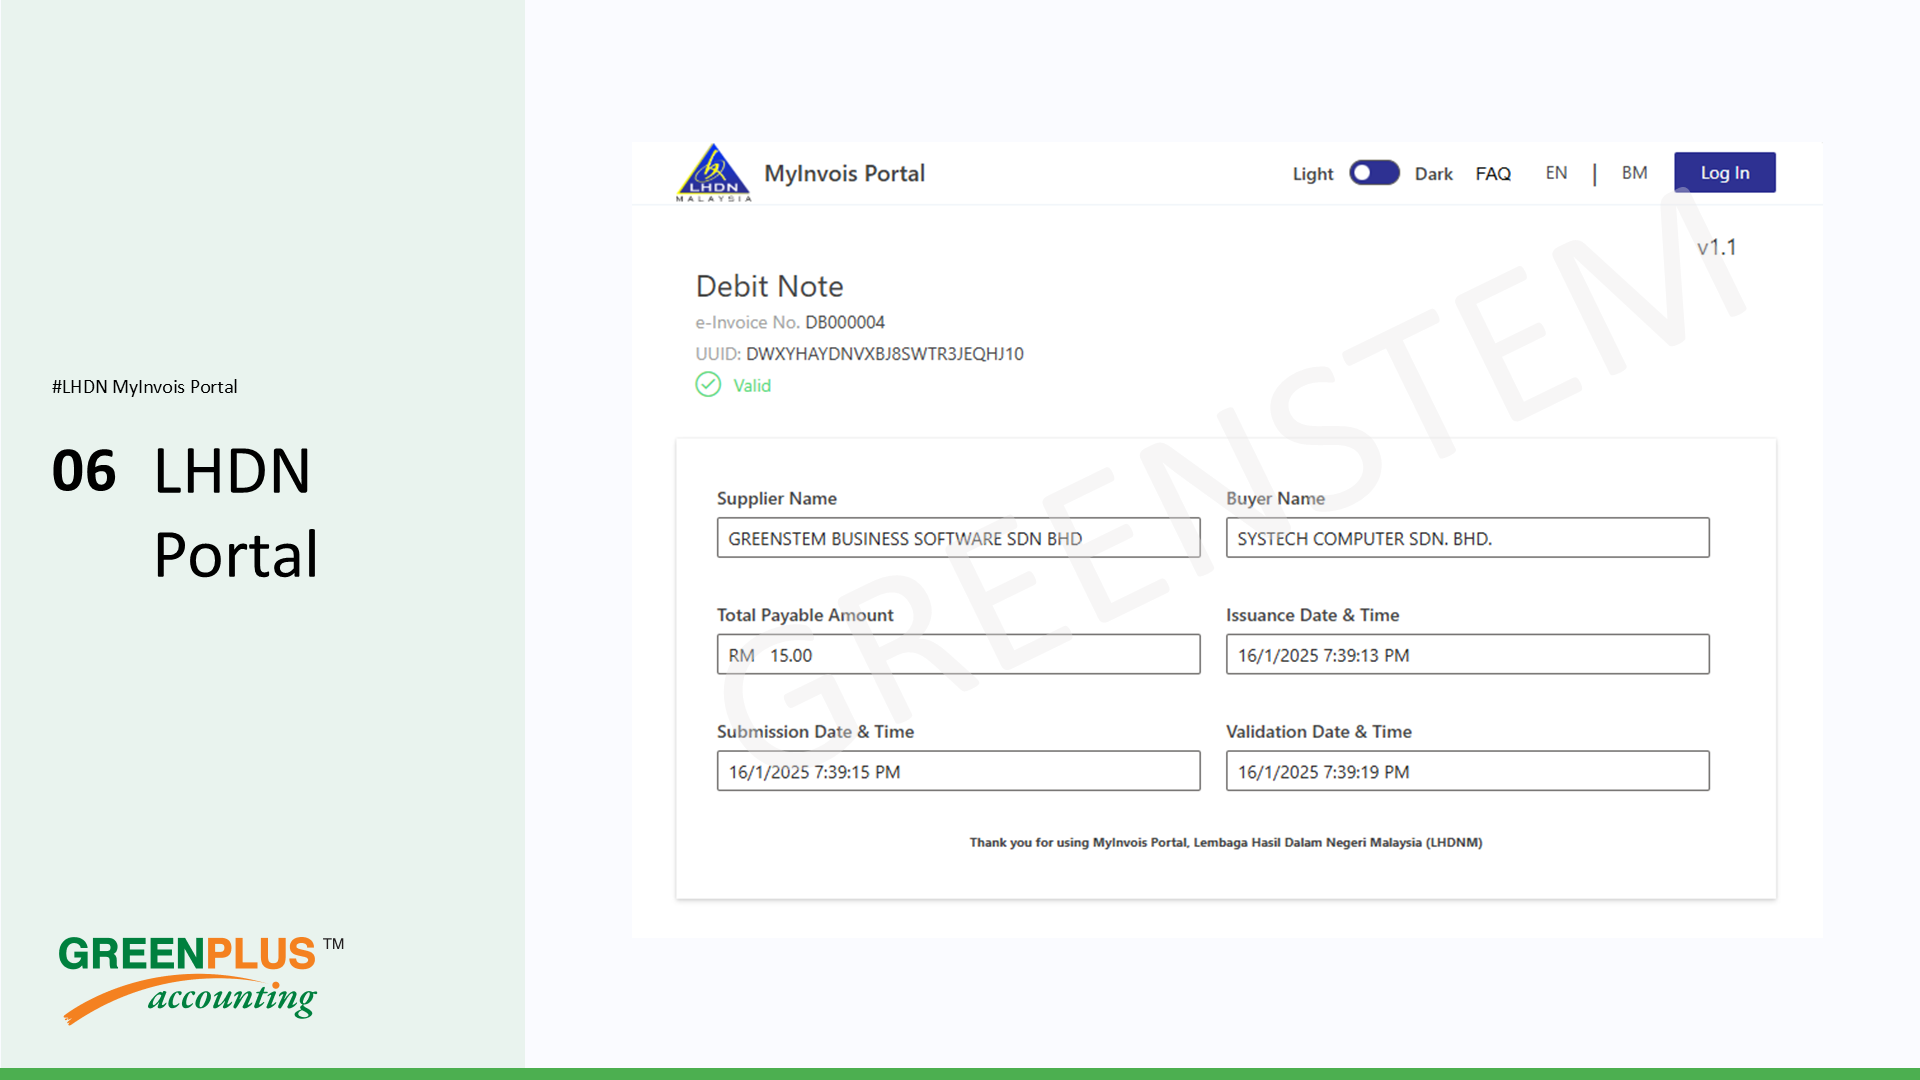
Task: Open the FAQ link
Action: [1493, 174]
